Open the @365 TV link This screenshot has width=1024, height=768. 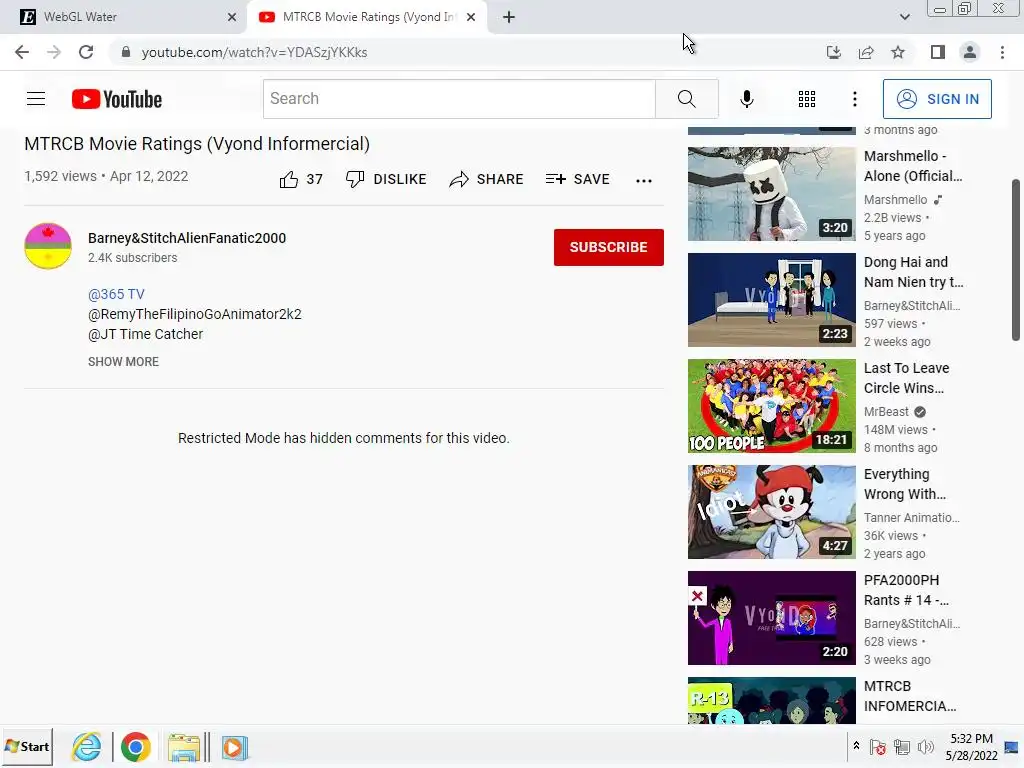[116, 295]
